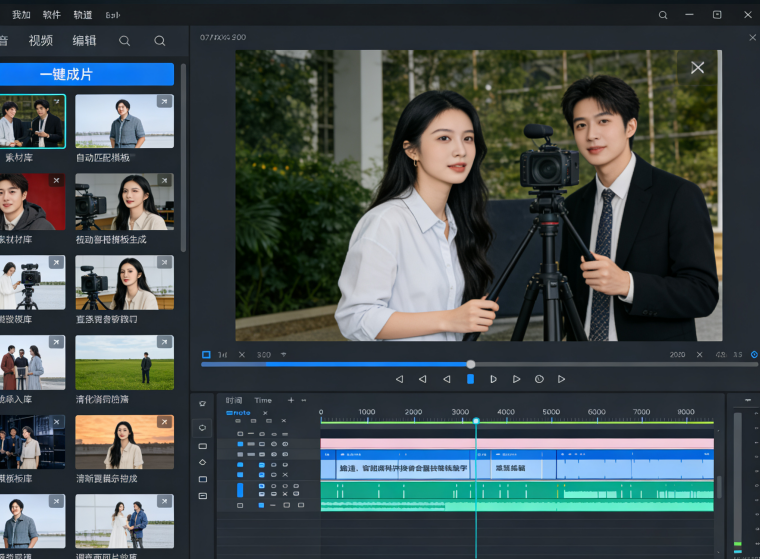Click the search magnifier in the title bar
The image size is (760, 559).
tap(663, 15)
